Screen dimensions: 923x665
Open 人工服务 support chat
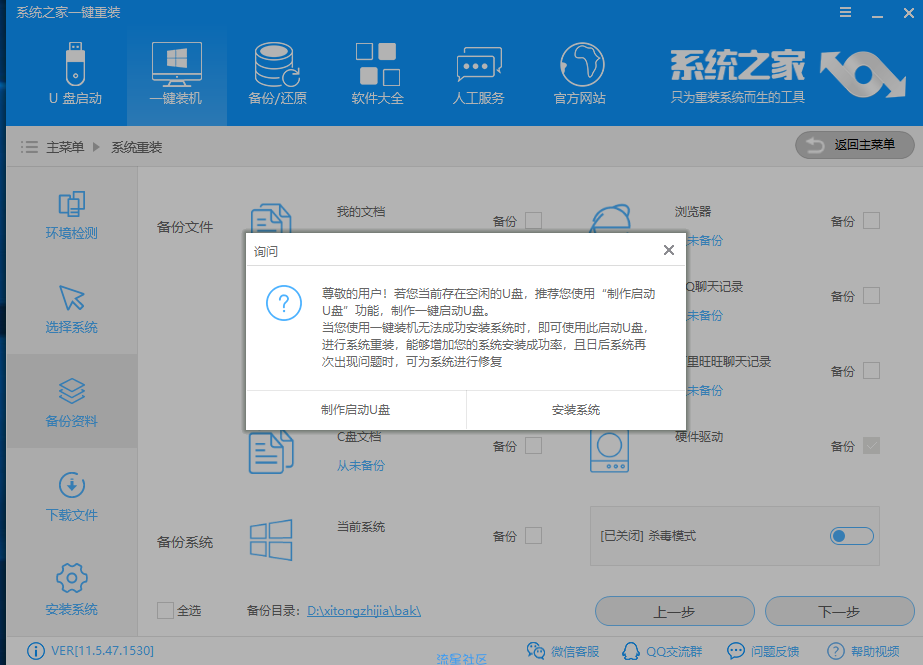(479, 74)
